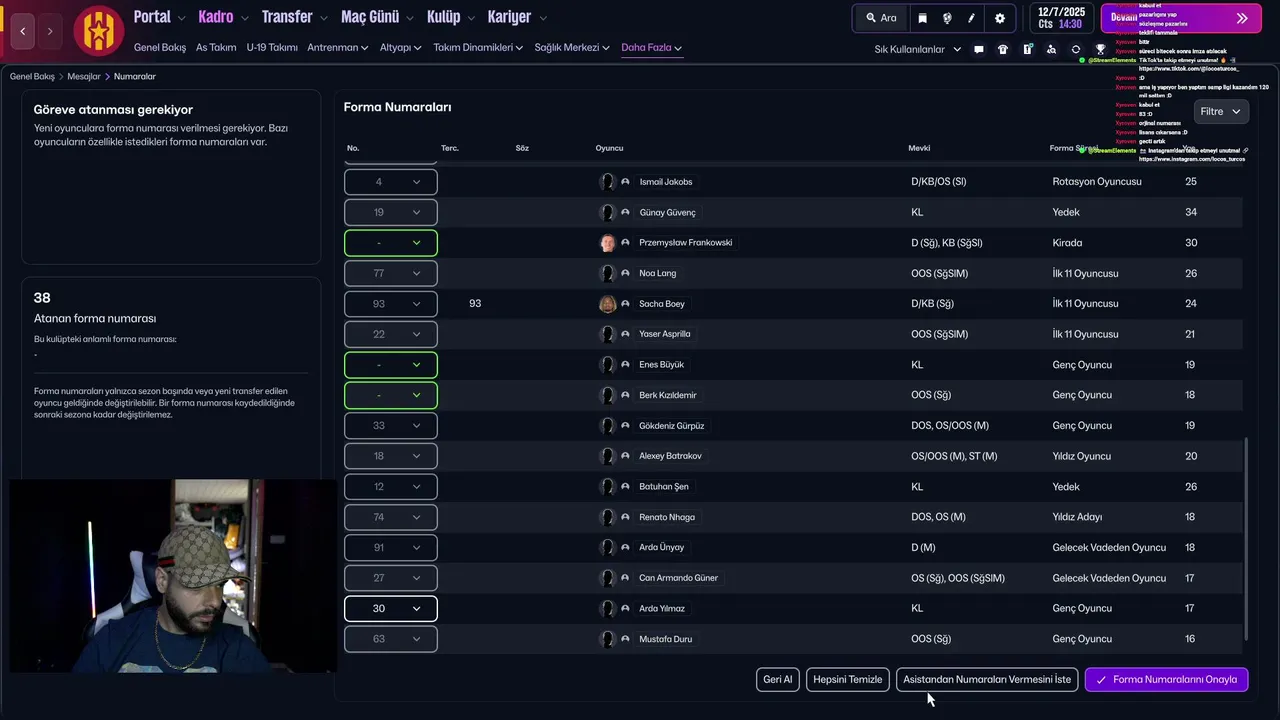Click silhouette portrait of Alexey Batrakov

[607, 456]
